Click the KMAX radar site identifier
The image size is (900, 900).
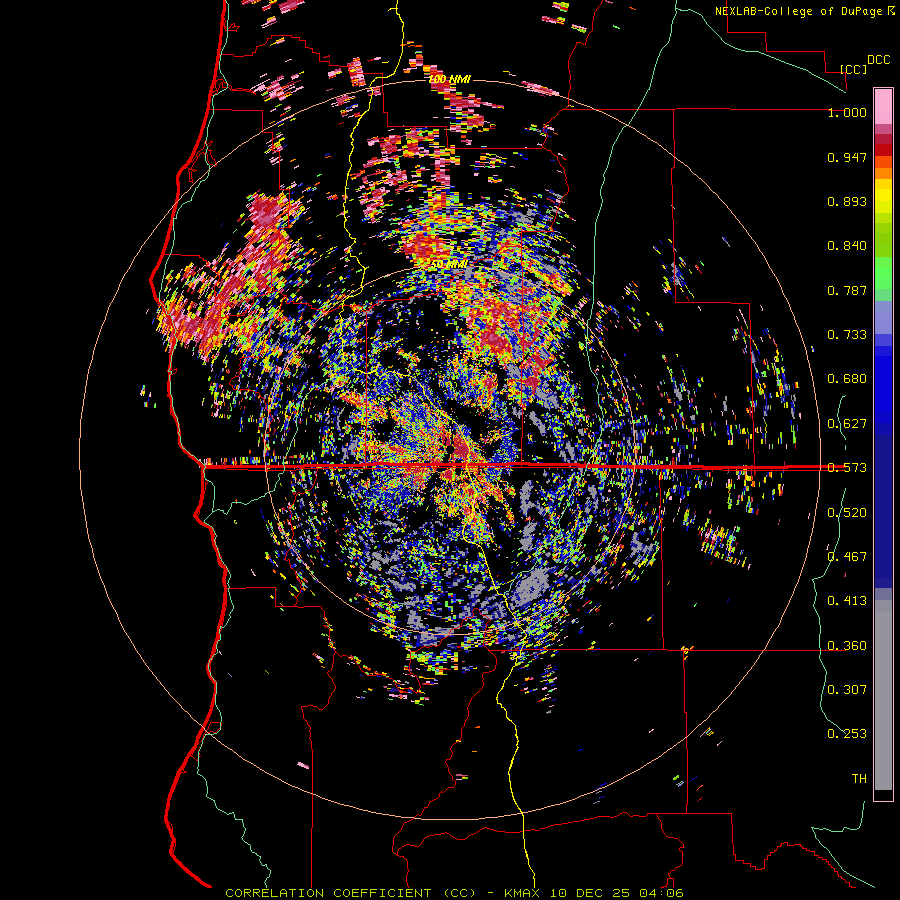522,893
